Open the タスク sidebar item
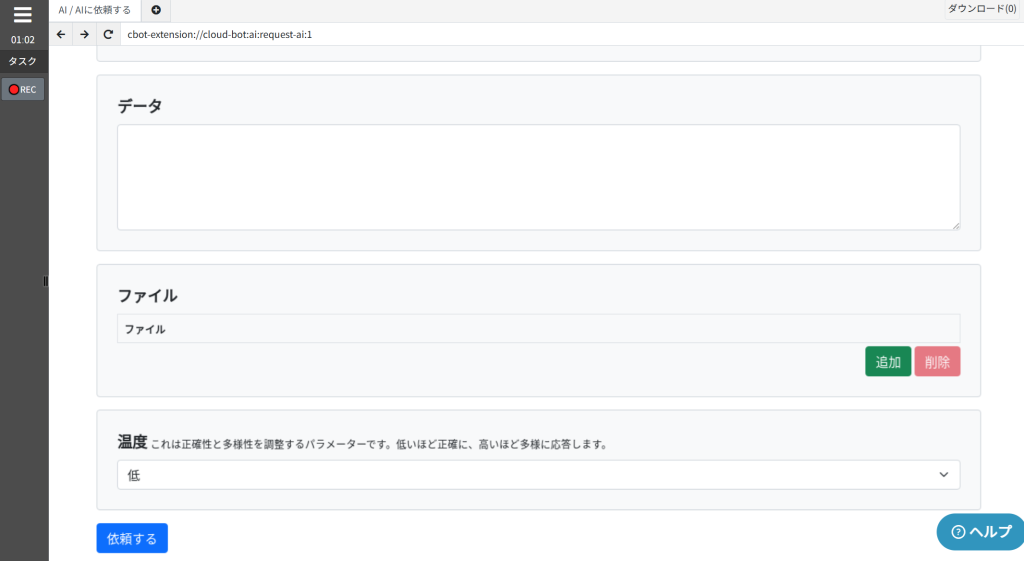Viewport: 1024px width, 561px height. coord(23,61)
